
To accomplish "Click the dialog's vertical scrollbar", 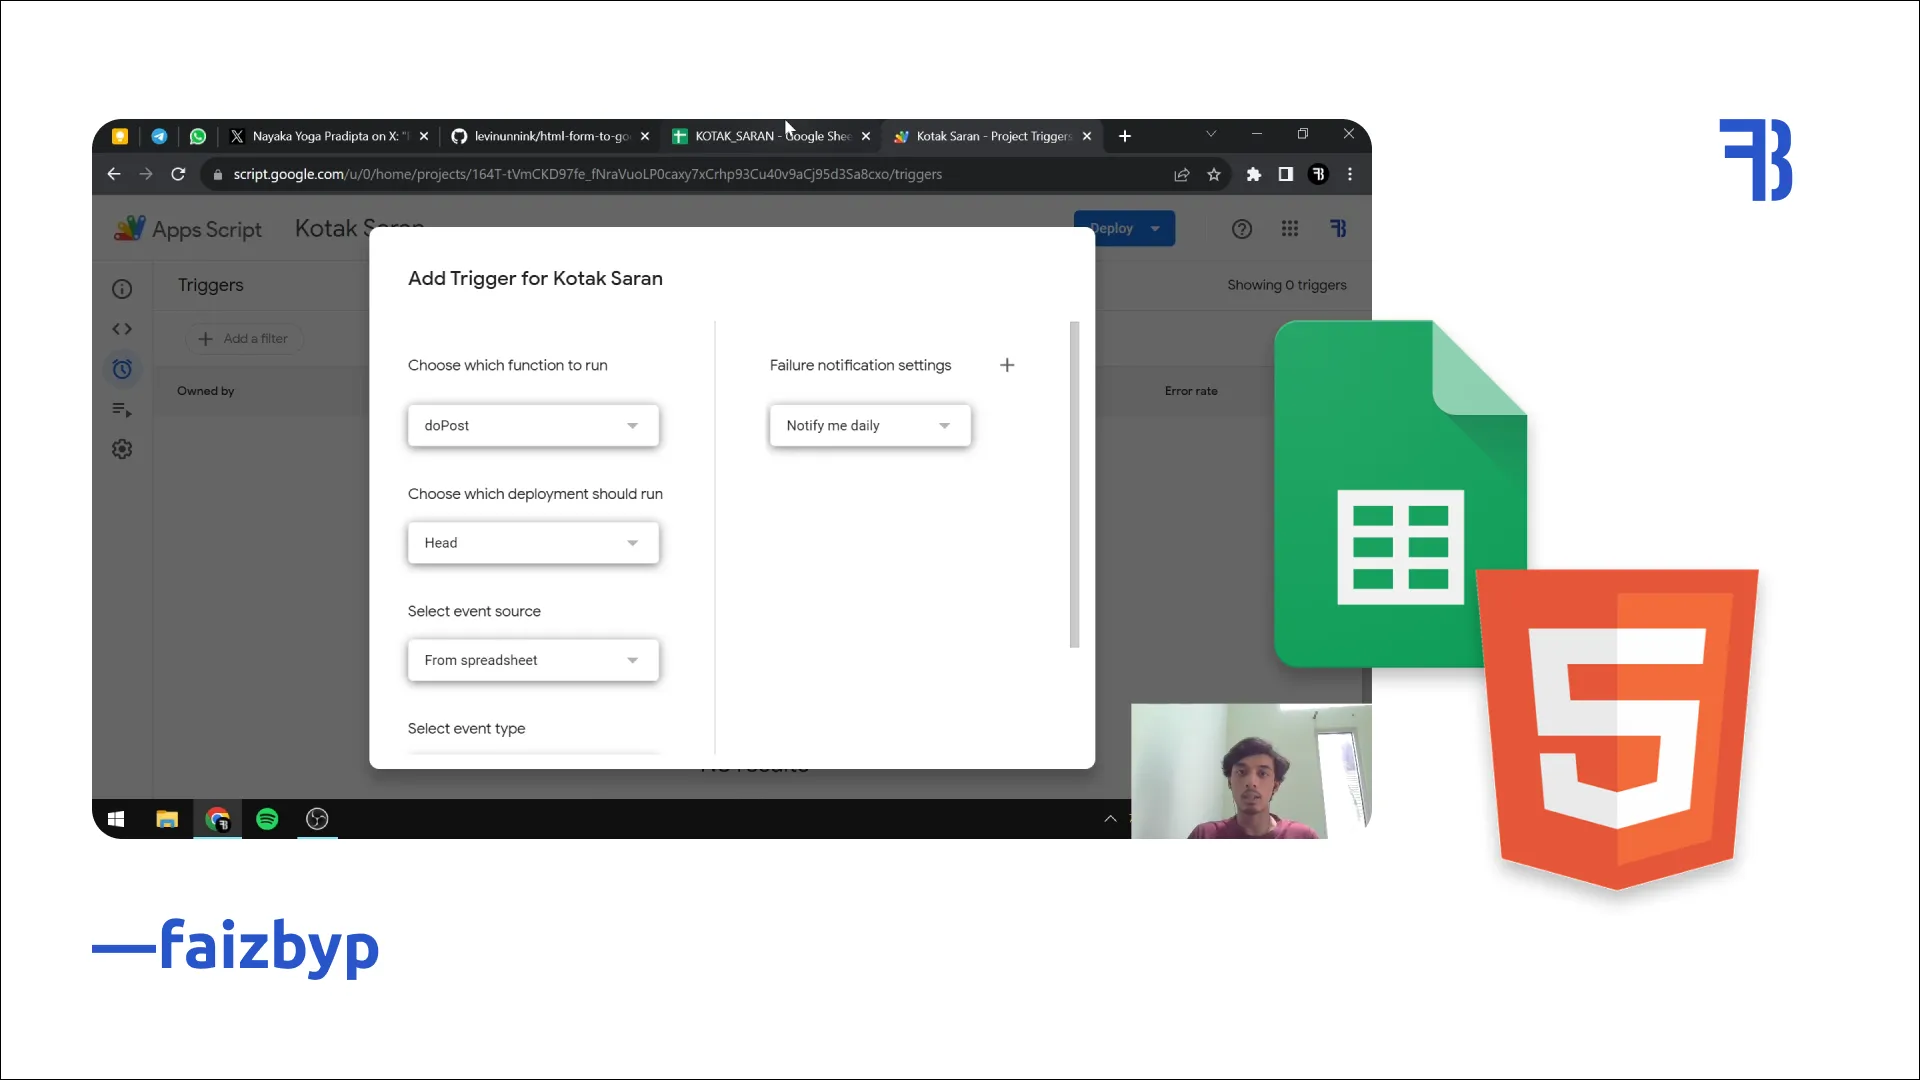I will pyautogui.click(x=1075, y=484).
